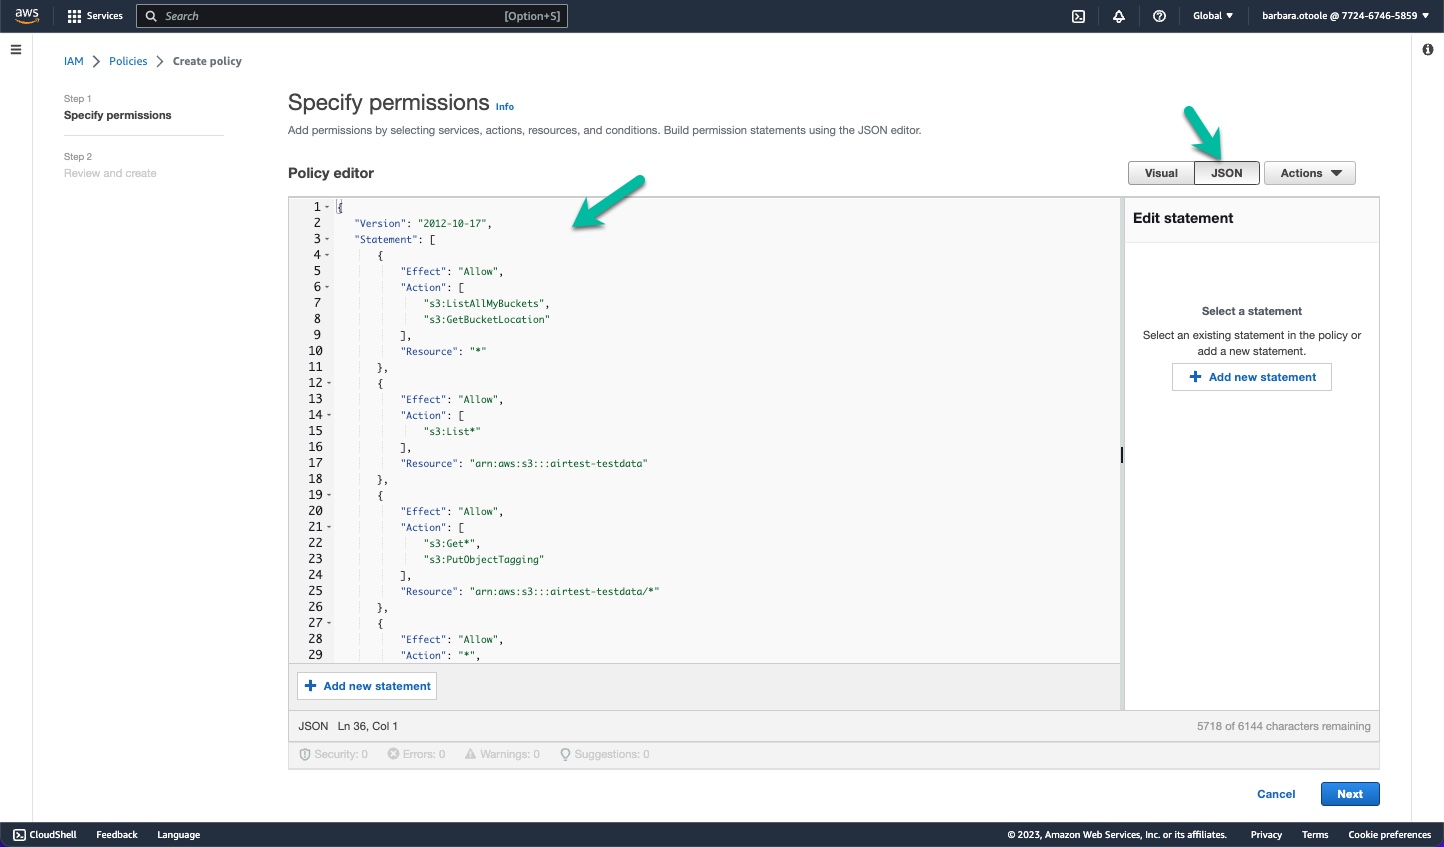Open the Info panel using right-edge icon
Screen dimensions: 1444x847
(x=1428, y=49)
